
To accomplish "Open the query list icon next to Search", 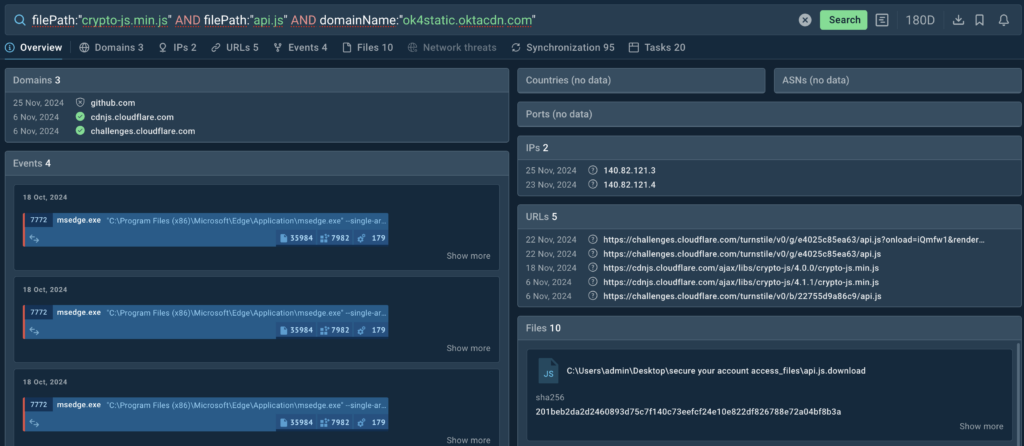I will point(882,20).
